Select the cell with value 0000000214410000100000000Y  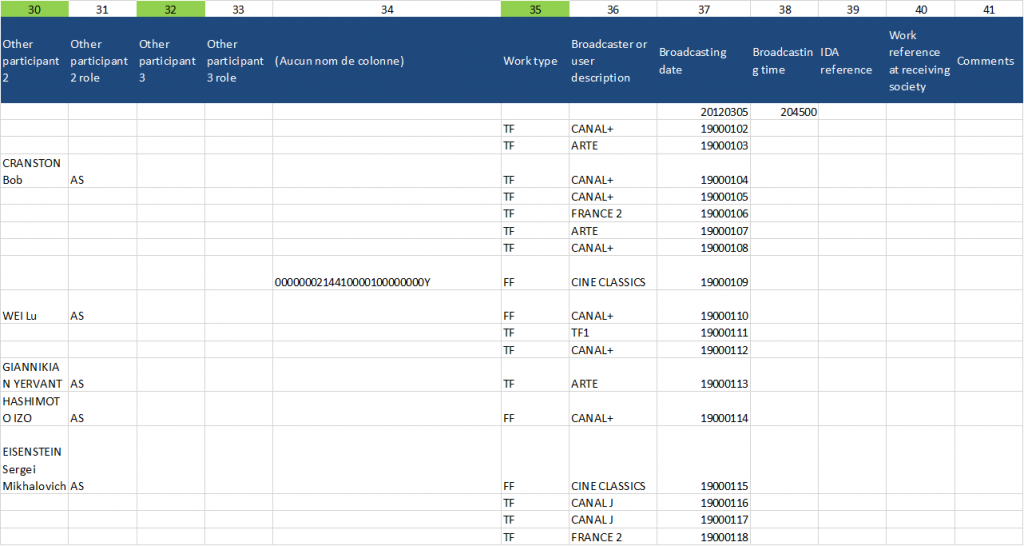(x=386, y=282)
